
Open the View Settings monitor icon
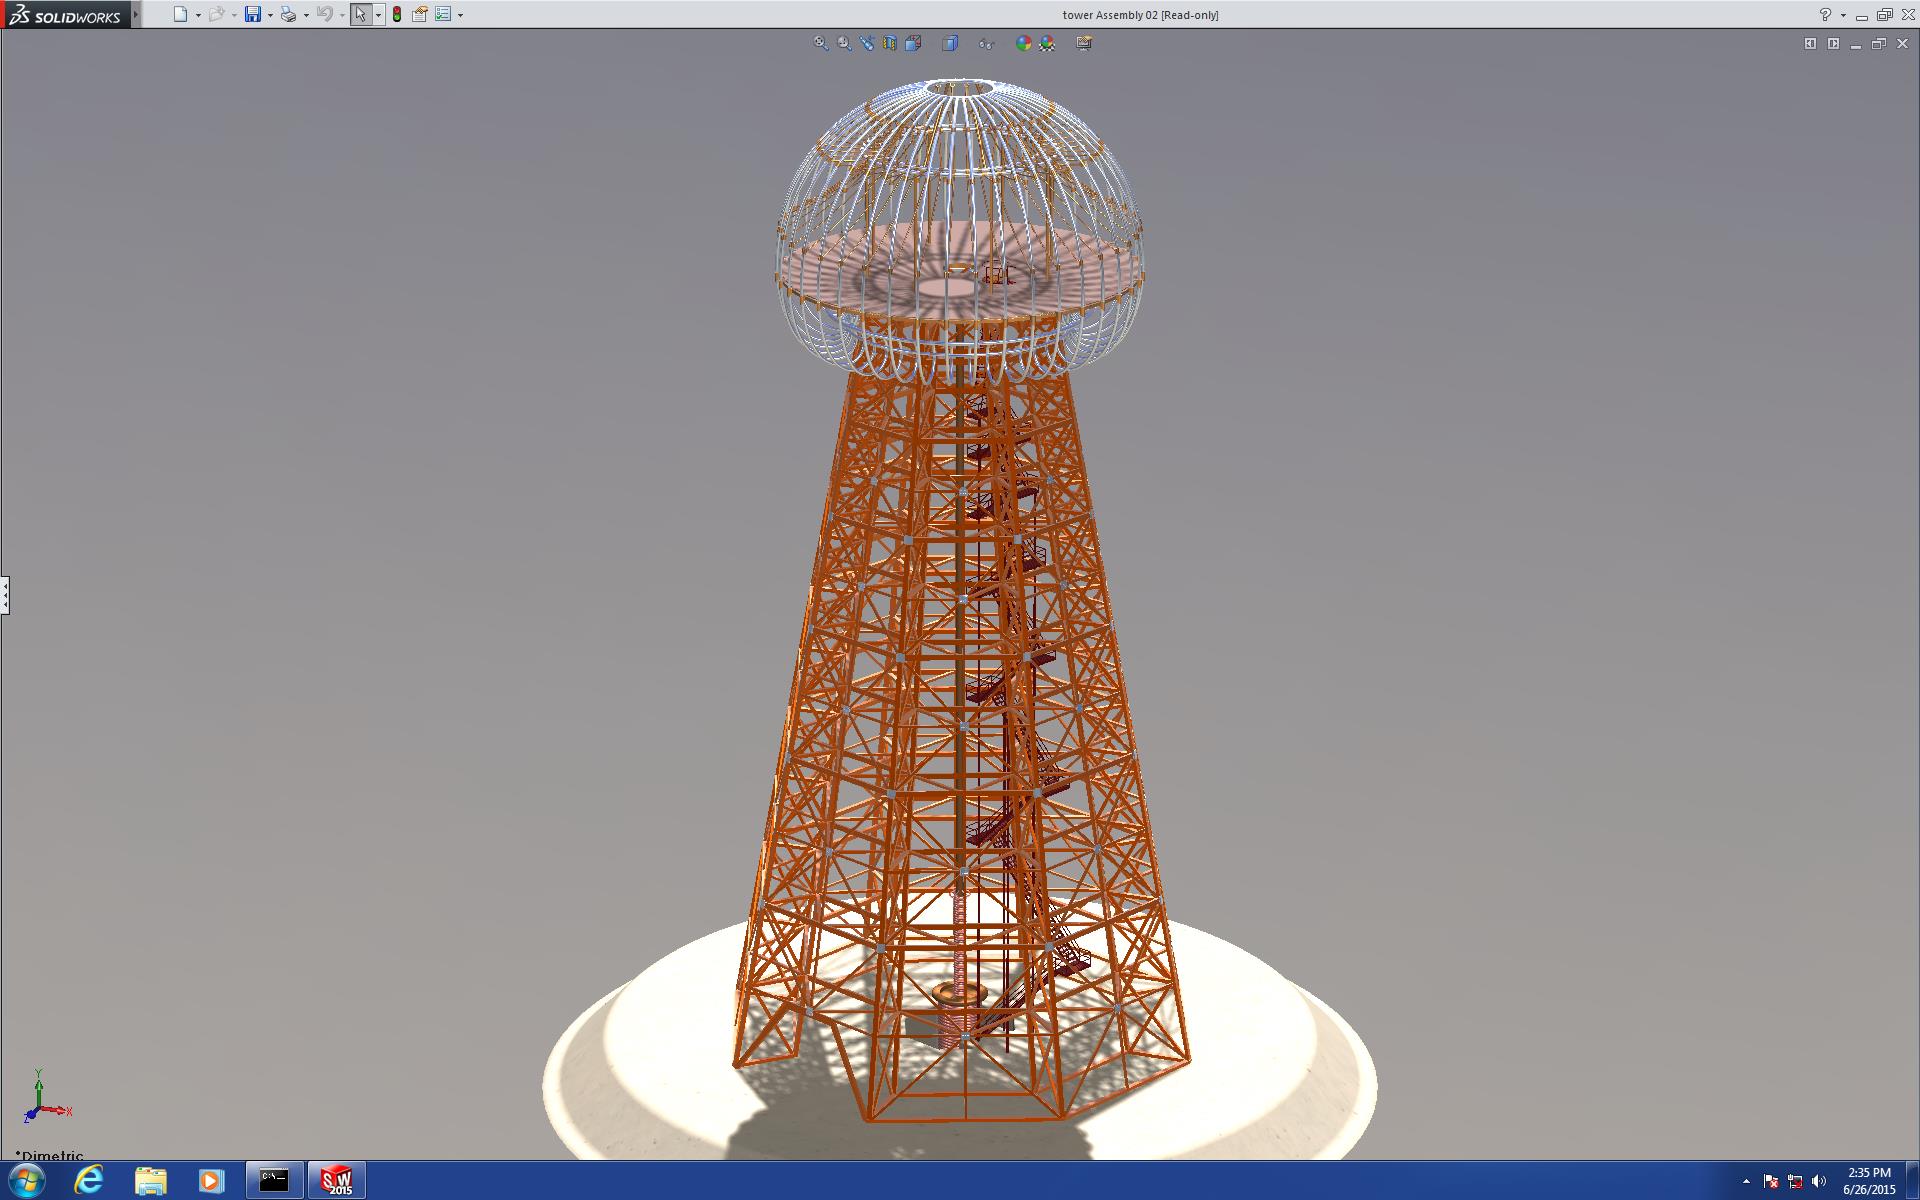coord(1084,43)
